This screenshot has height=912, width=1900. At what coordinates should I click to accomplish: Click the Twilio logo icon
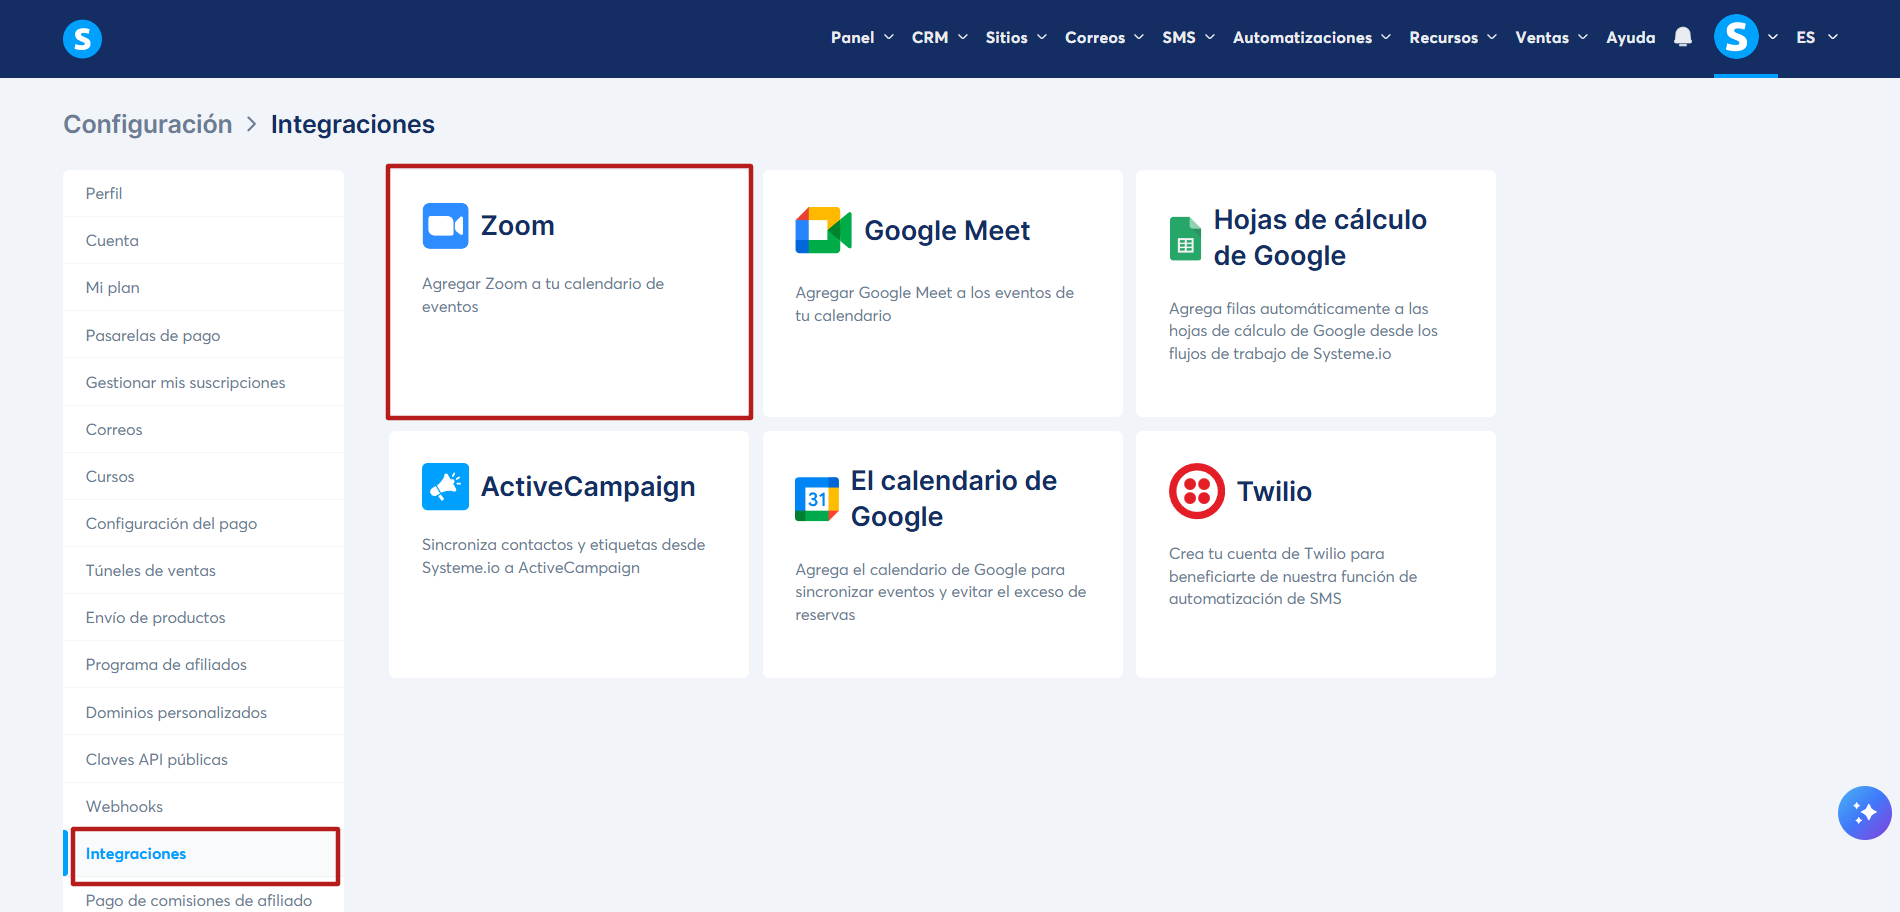[x=1197, y=491]
